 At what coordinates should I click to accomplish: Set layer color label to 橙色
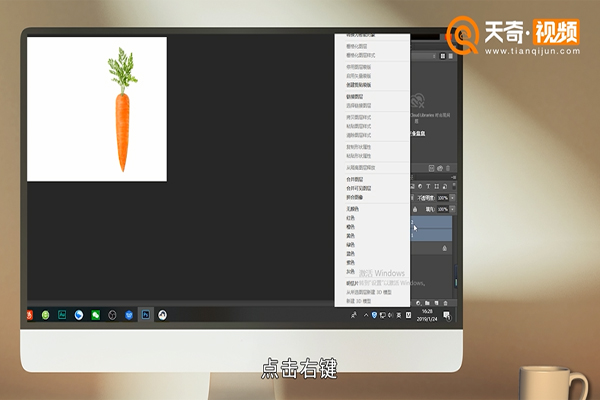351,227
